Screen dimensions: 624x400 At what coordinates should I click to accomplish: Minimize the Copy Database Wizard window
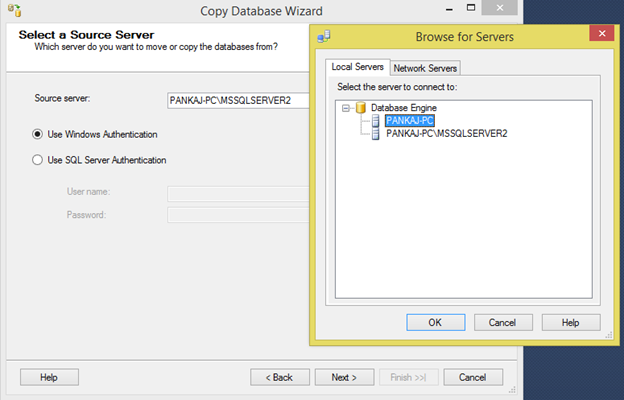pos(449,8)
